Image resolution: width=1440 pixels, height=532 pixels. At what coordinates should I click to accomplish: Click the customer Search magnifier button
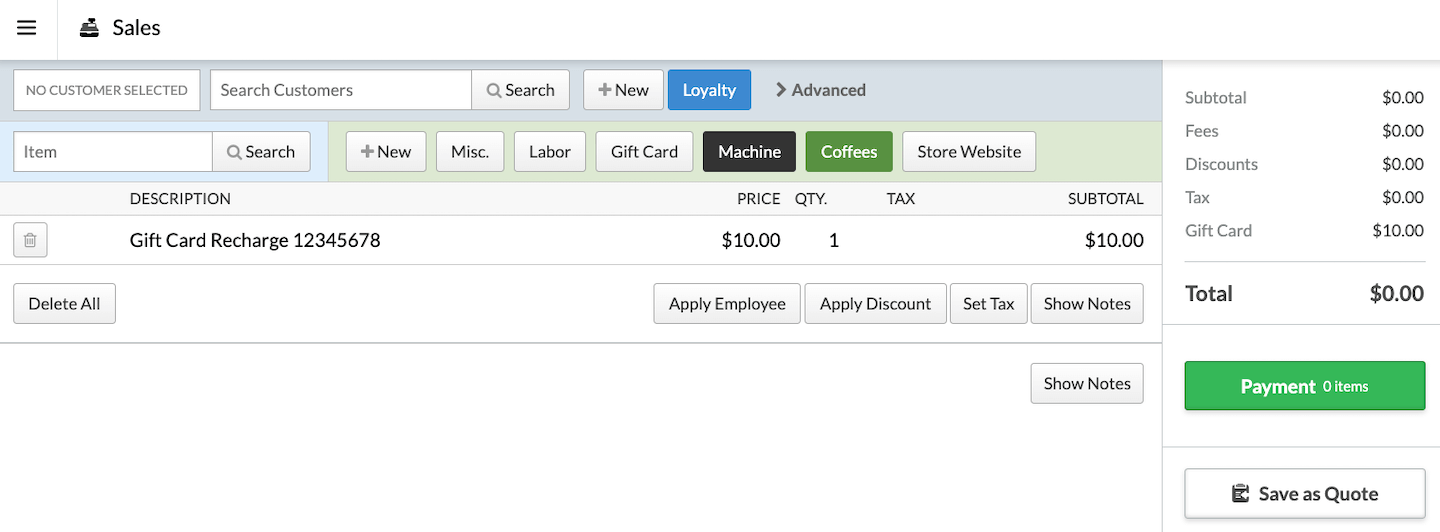click(520, 90)
